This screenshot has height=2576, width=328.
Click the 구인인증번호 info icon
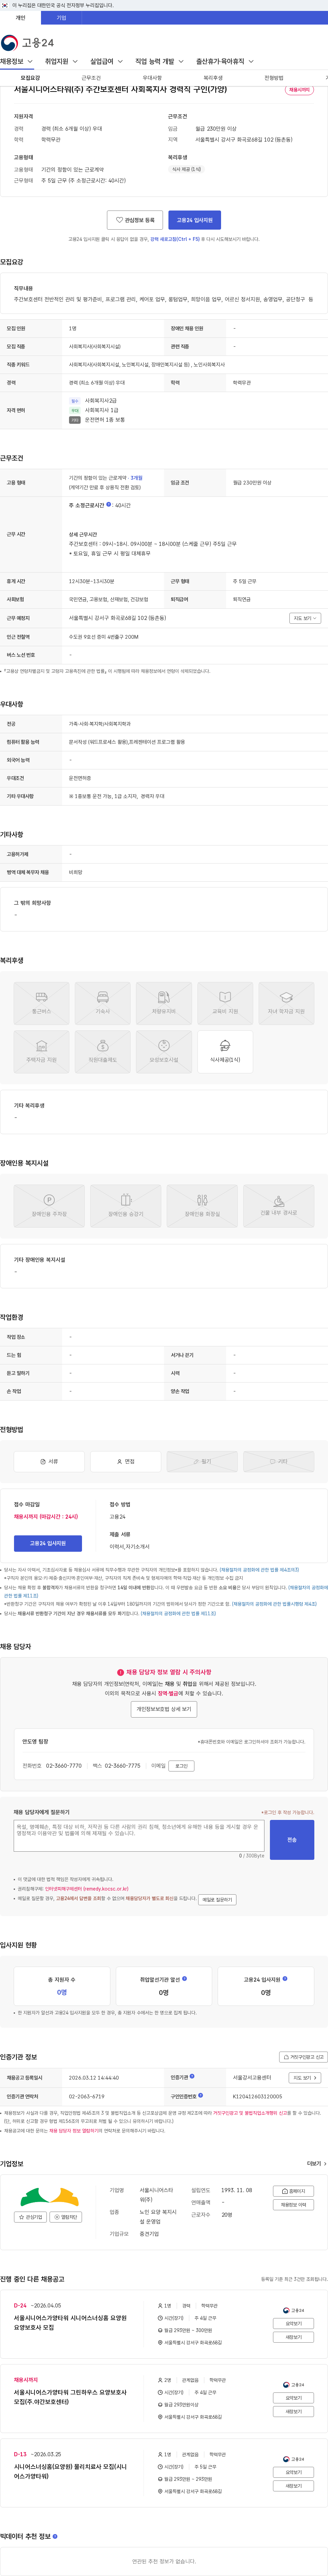click(x=201, y=2095)
